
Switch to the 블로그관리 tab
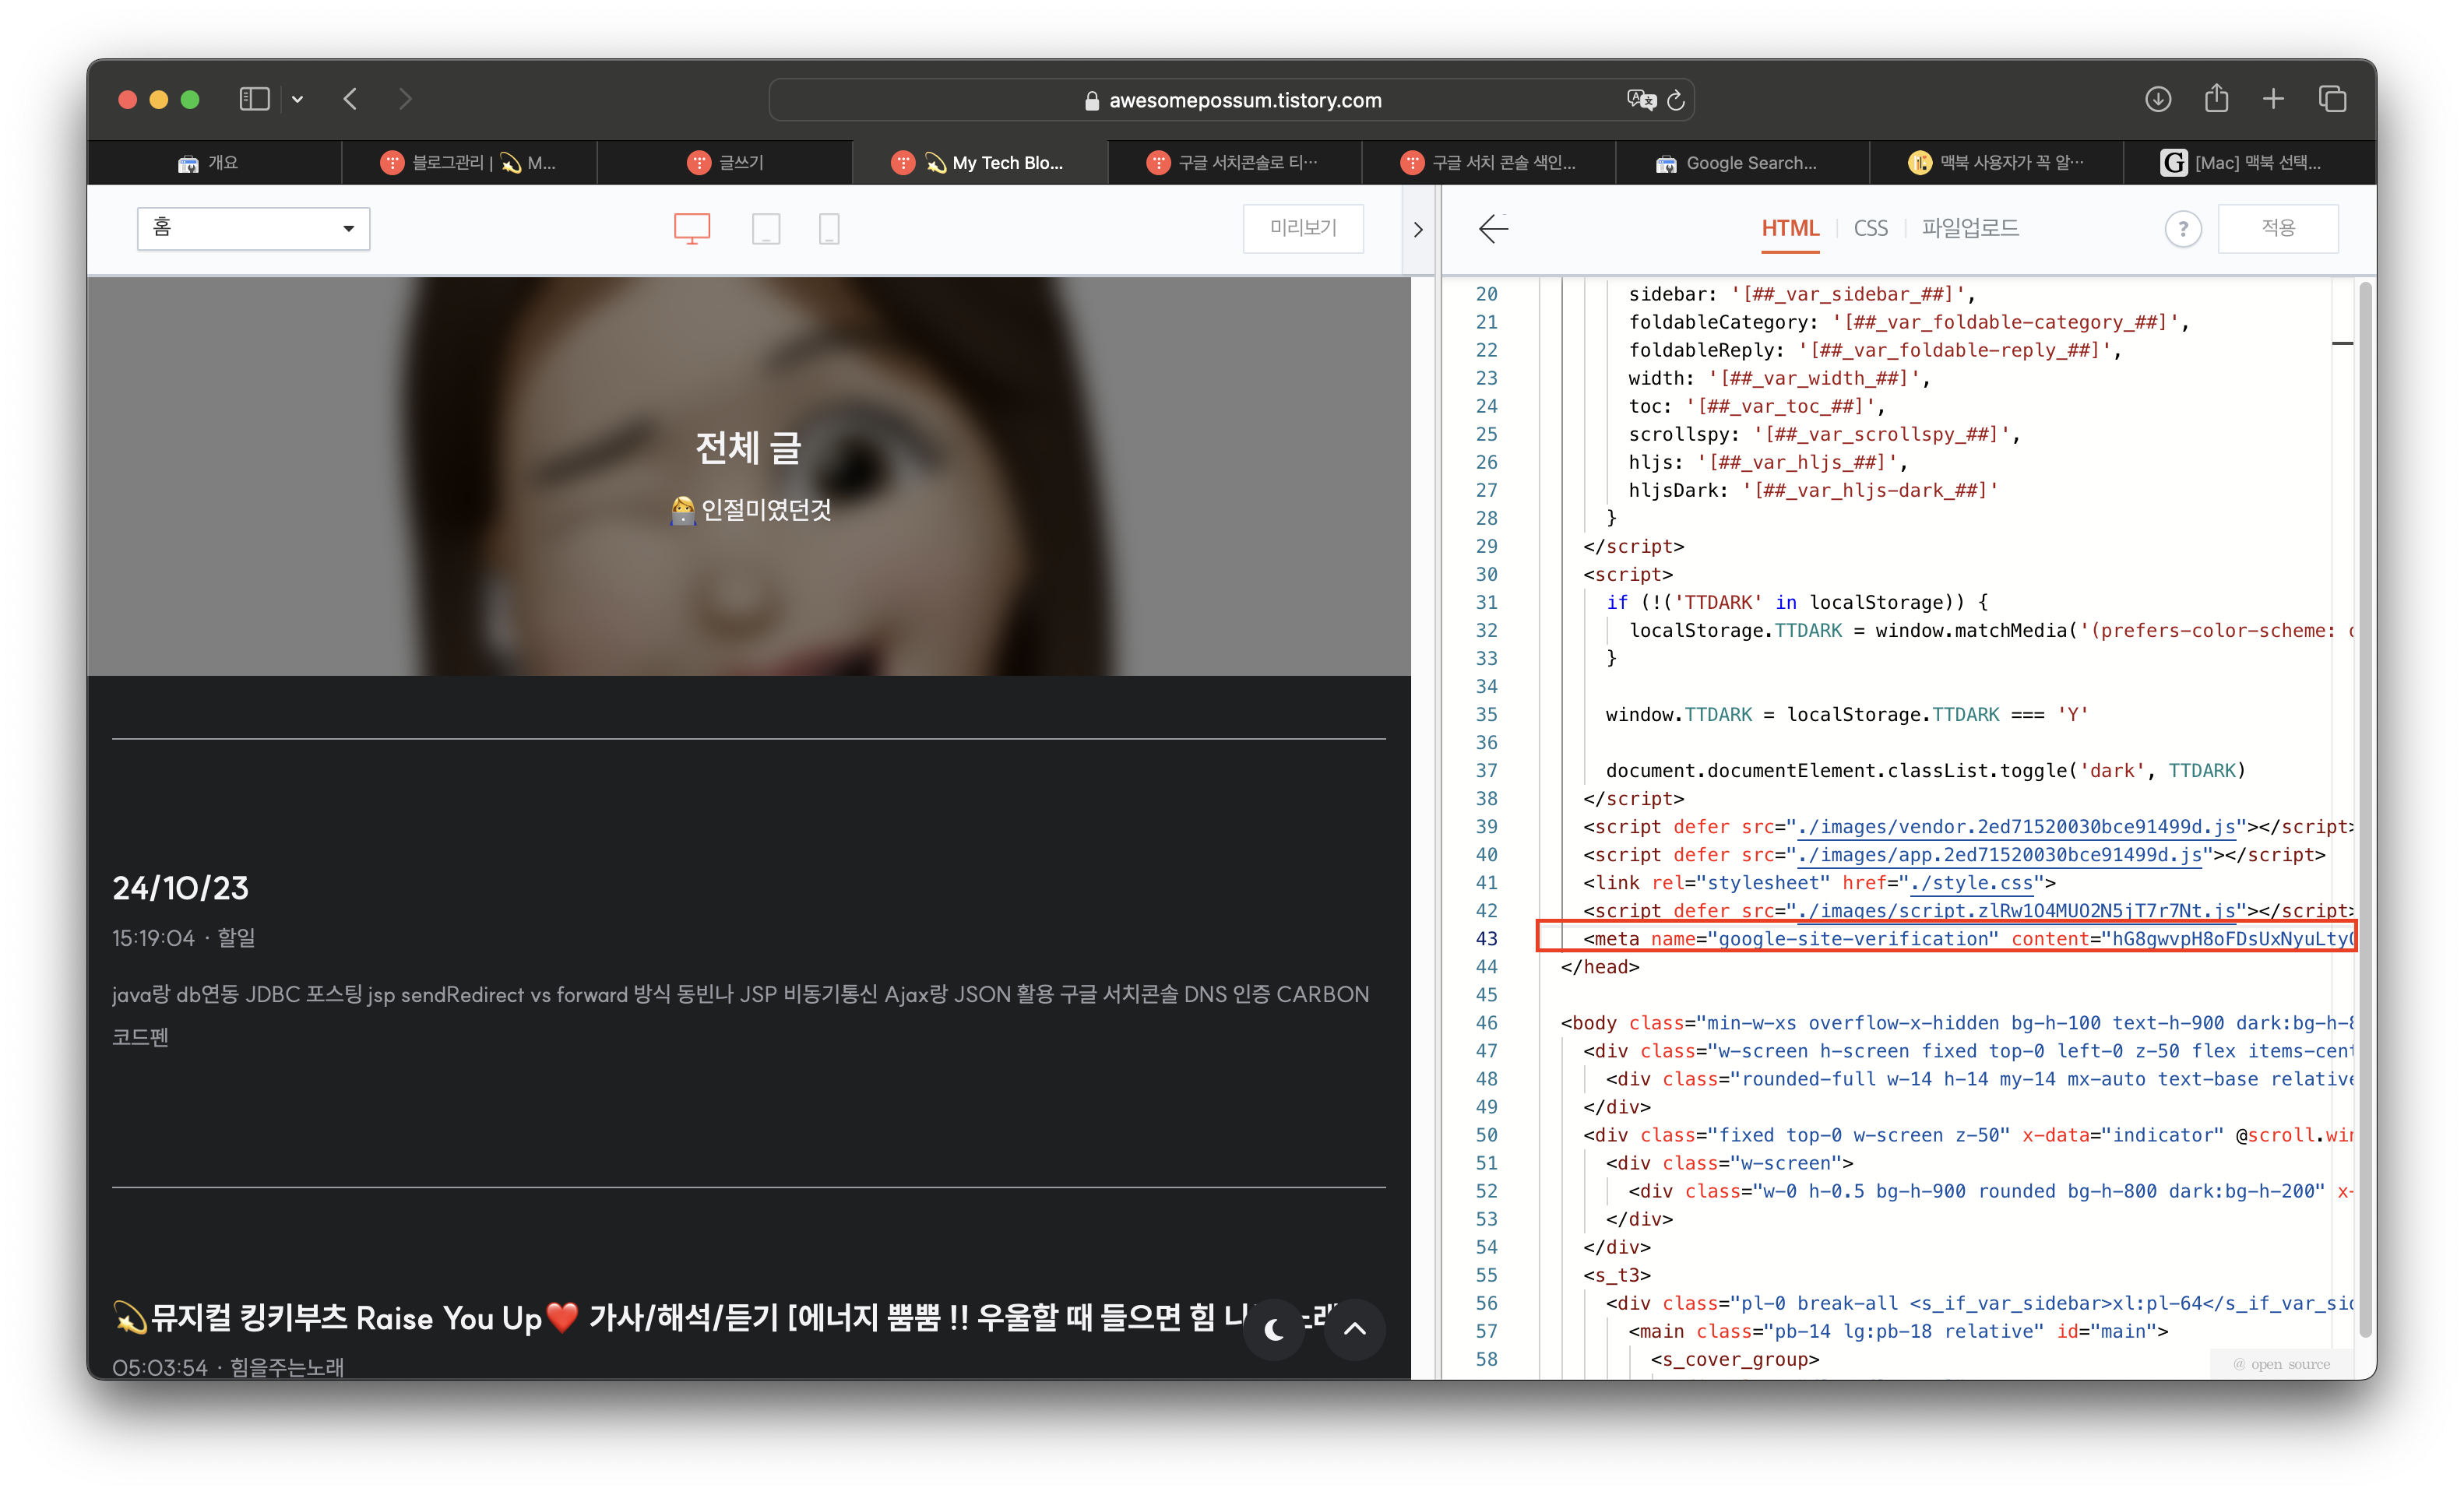[469, 162]
